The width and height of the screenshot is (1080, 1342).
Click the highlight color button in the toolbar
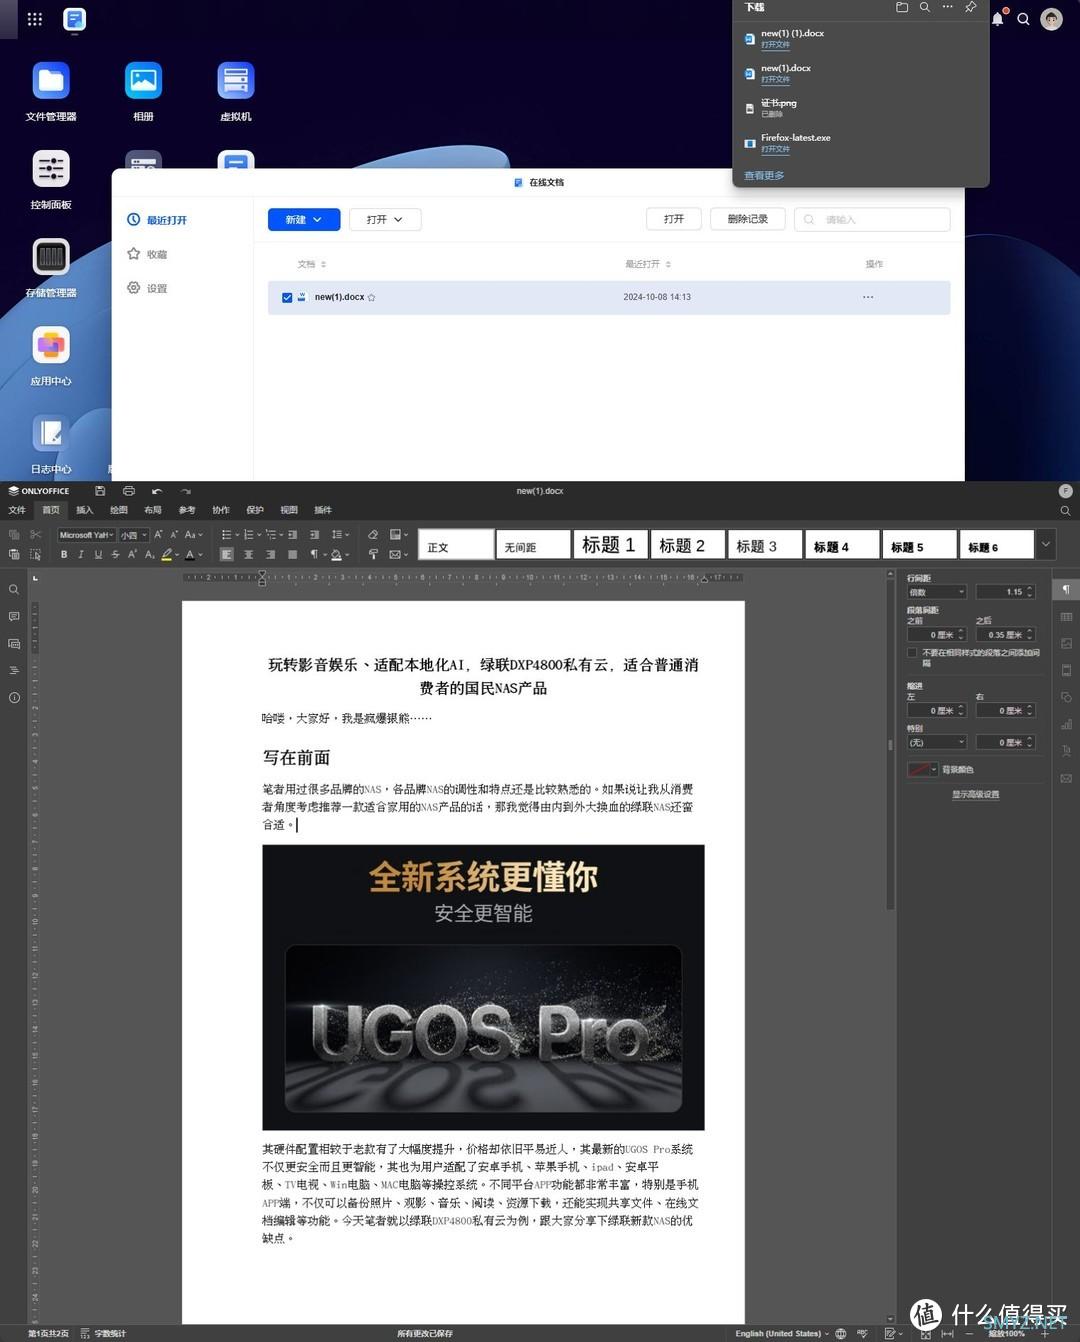tap(166, 554)
